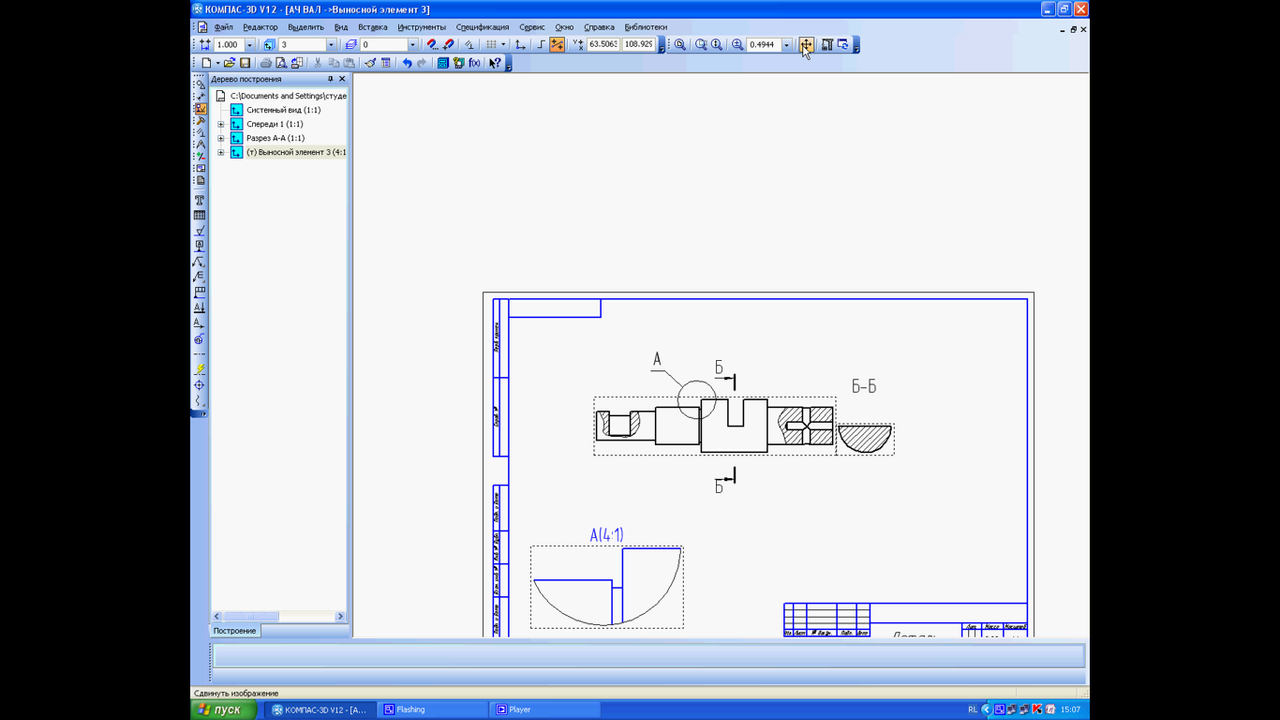
Task: Click the tree panel horizontal scrollbar
Action: pyautogui.click(x=279, y=616)
